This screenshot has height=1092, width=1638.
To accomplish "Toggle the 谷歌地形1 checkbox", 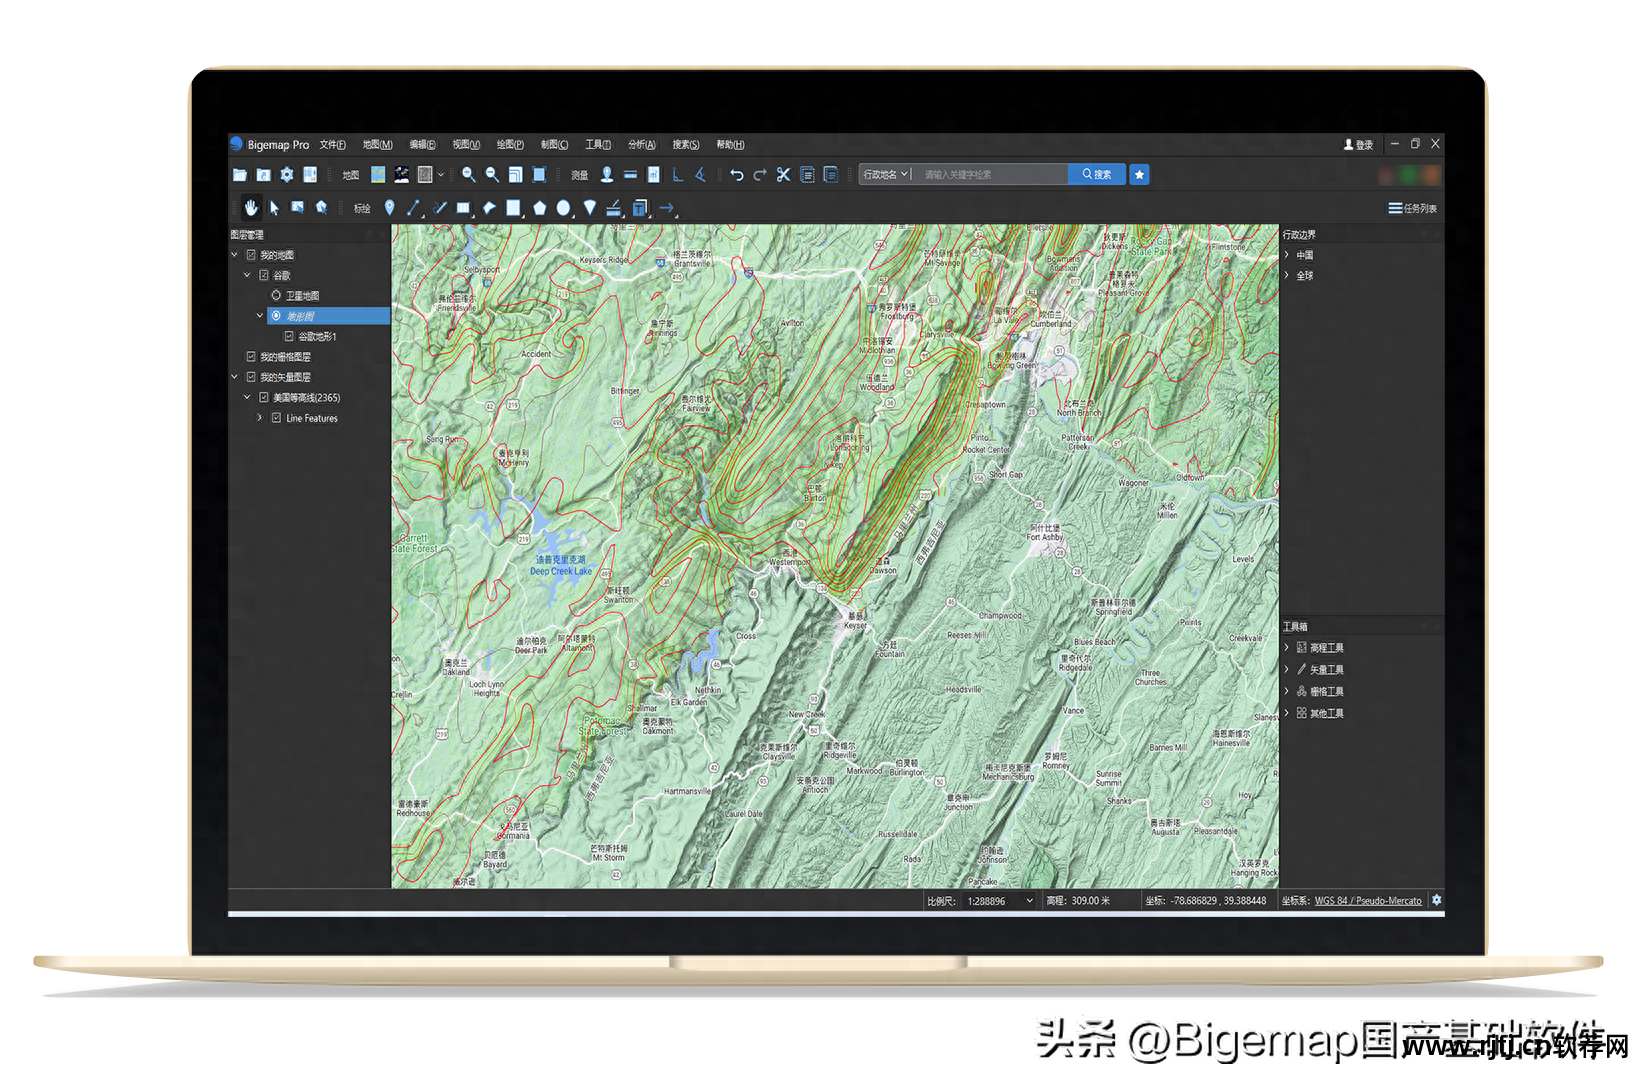I will [289, 336].
